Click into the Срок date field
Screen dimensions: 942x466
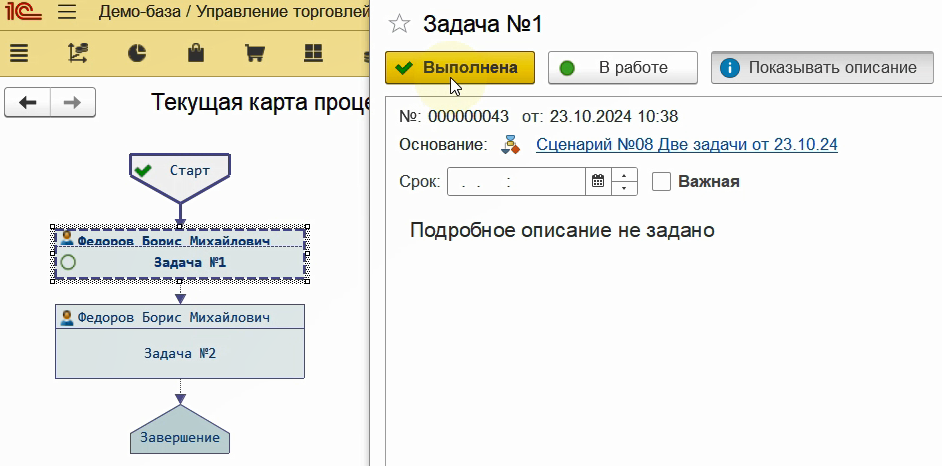(x=516, y=181)
